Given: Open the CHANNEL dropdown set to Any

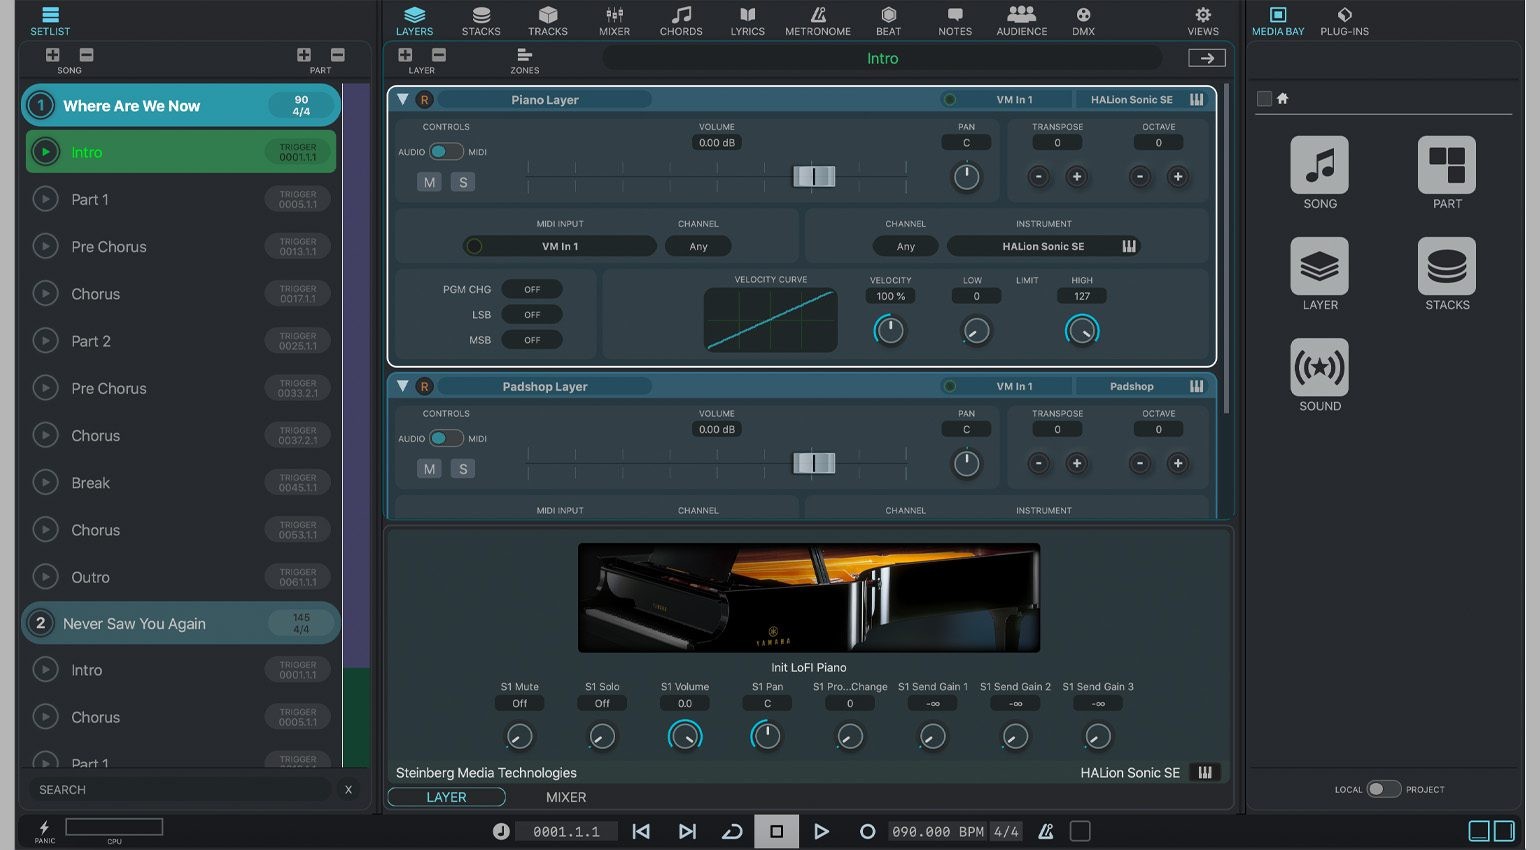Looking at the screenshot, I should (698, 245).
